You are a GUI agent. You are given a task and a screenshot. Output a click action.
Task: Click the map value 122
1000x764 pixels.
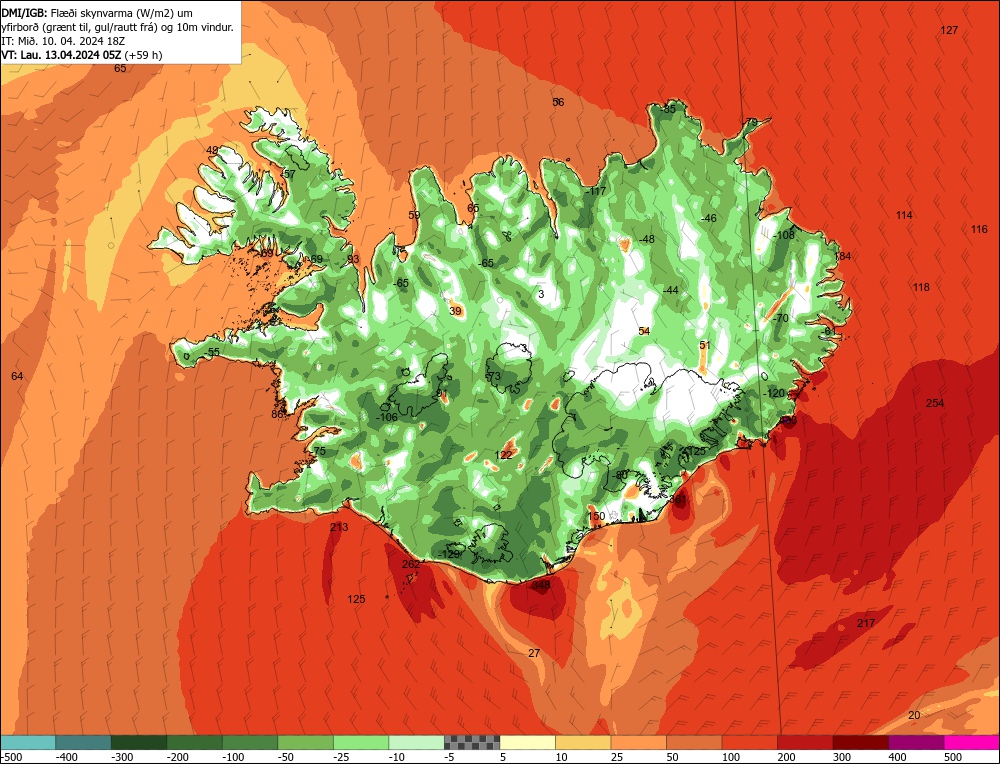(x=503, y=455)
